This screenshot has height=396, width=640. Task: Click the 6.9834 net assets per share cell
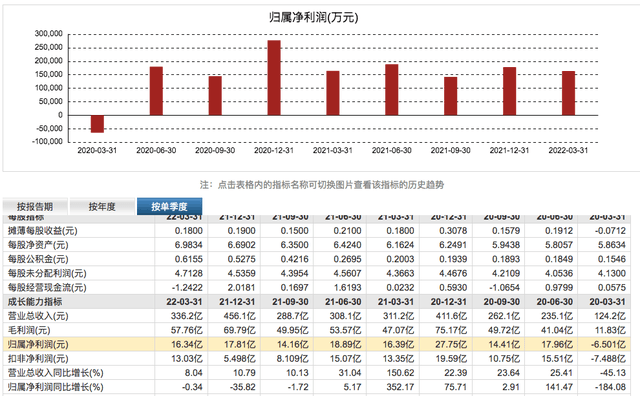pos(189,245)
